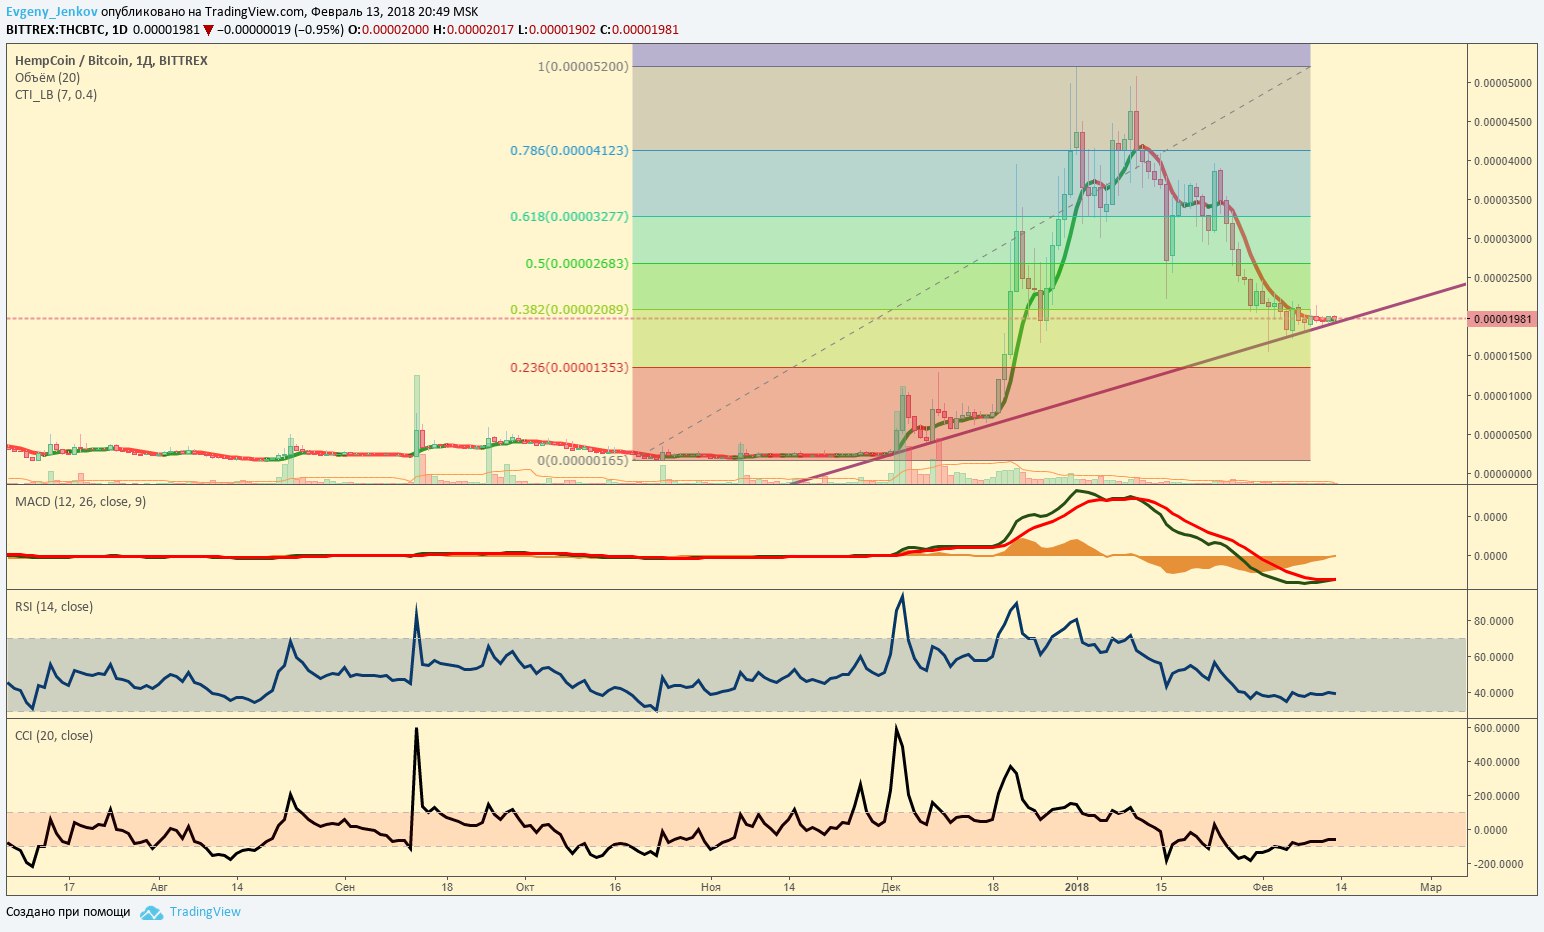This screenshot has width=1544, height=932.
Task: Click the Fibonacci 0.618(0.00003277) level label
Action: (569, 216)
